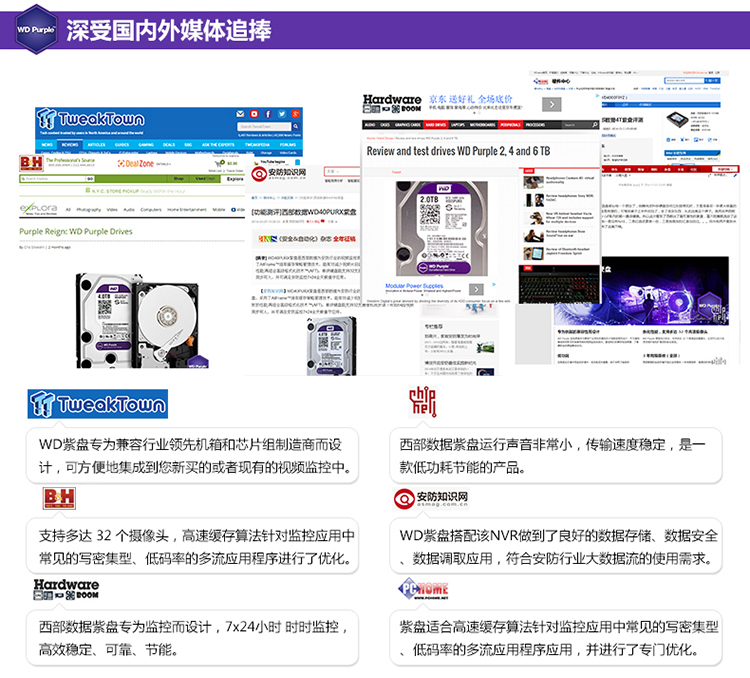This screenshot has height=678, width=750.
Task: Click the 2.0TB WD Purple drive image
Action: click(x=441, y=229)
